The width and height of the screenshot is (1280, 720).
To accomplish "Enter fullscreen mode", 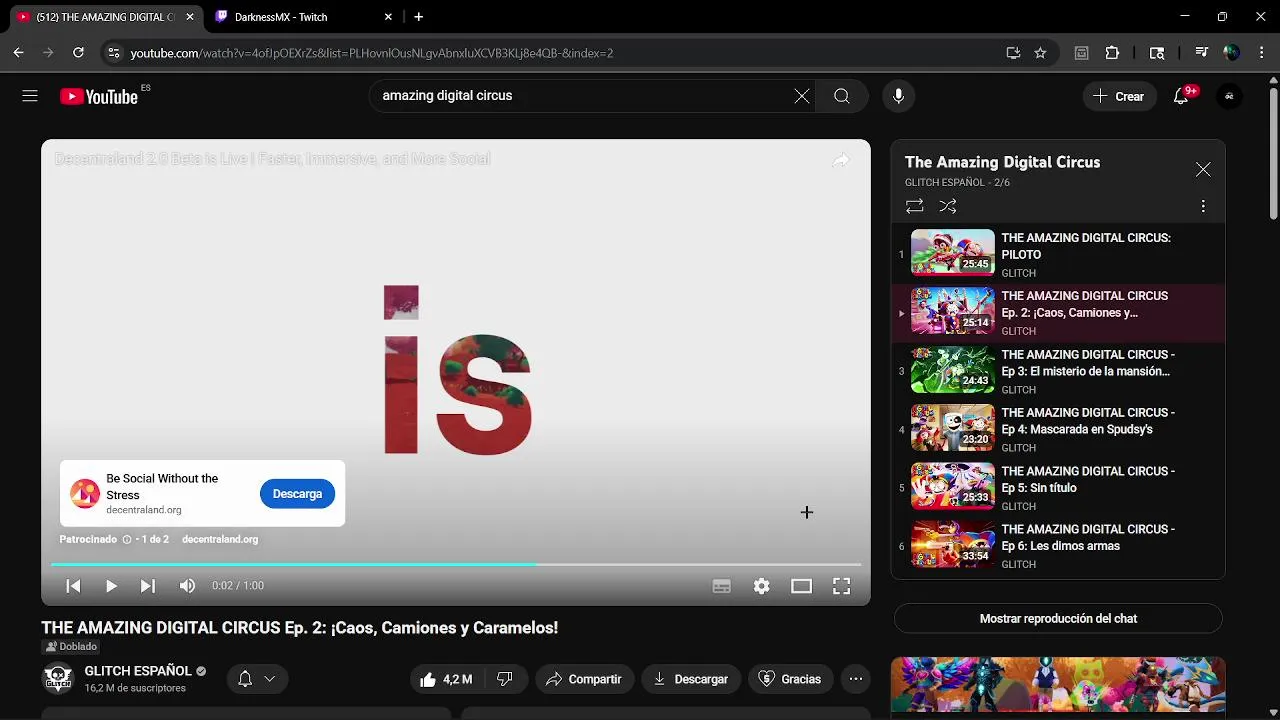I will click(x=842, y=586).
